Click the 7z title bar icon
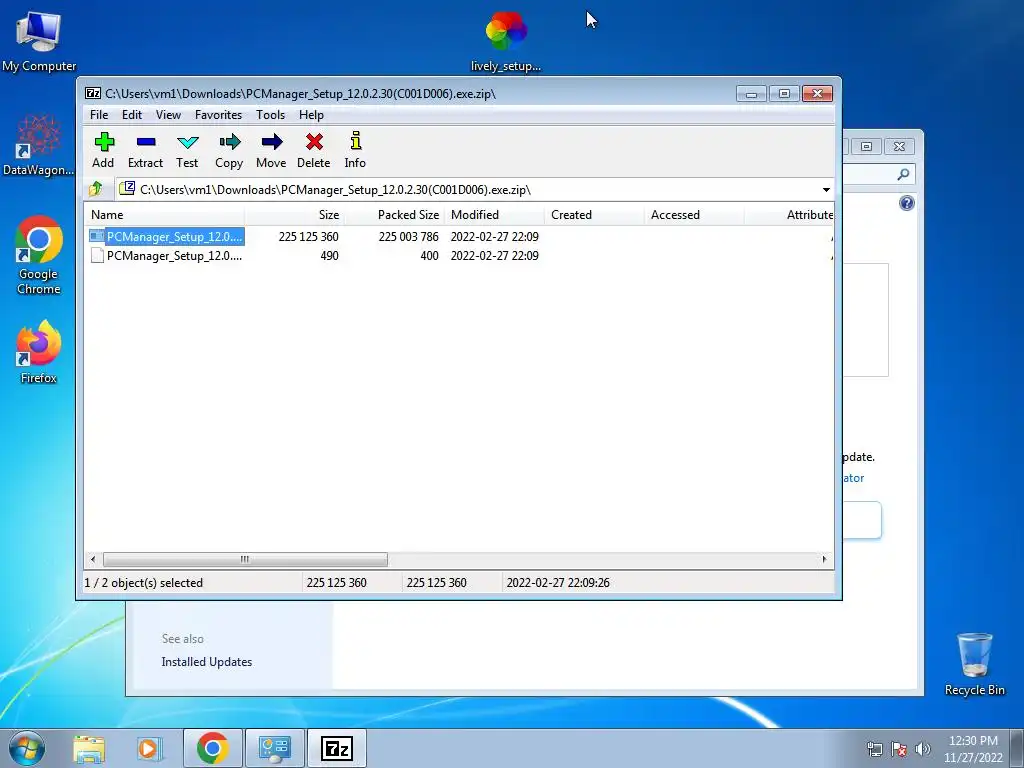 click(x=93, y=93)
